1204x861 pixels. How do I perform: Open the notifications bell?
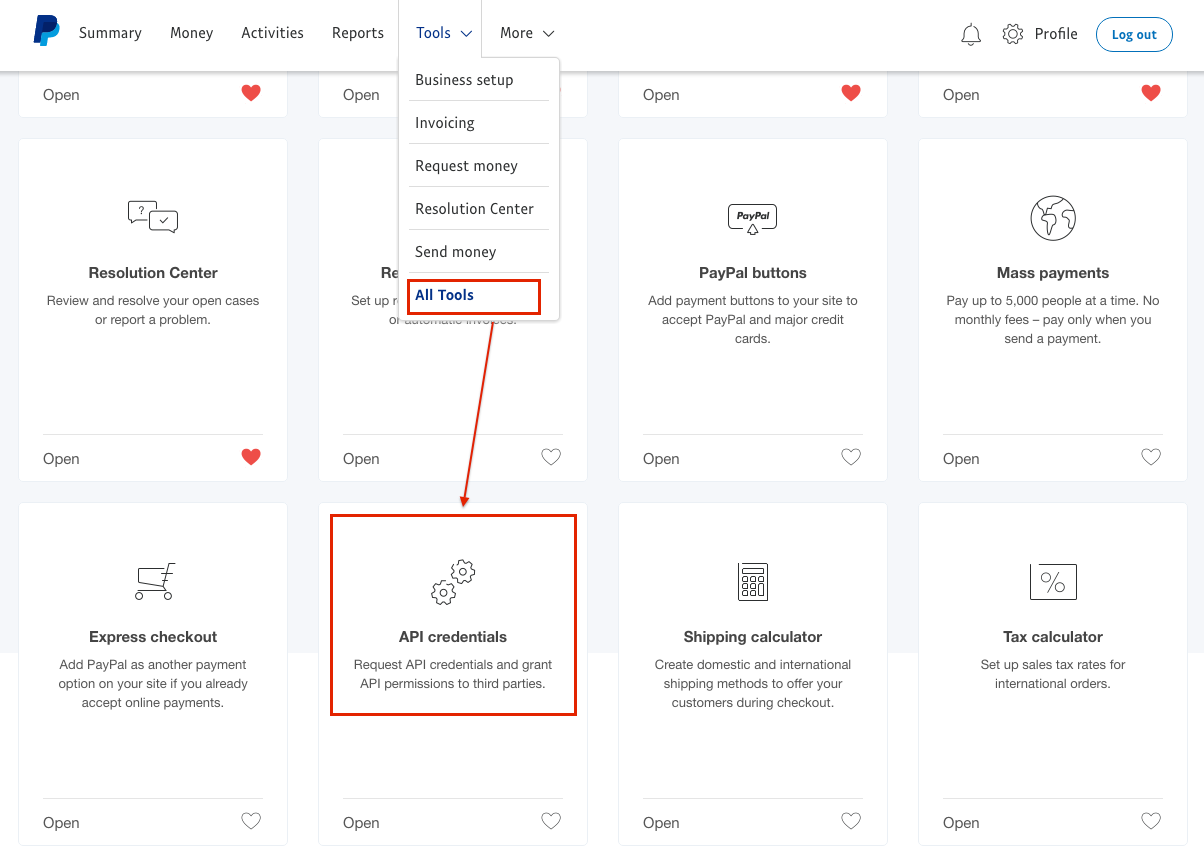(x=971, y=35)
